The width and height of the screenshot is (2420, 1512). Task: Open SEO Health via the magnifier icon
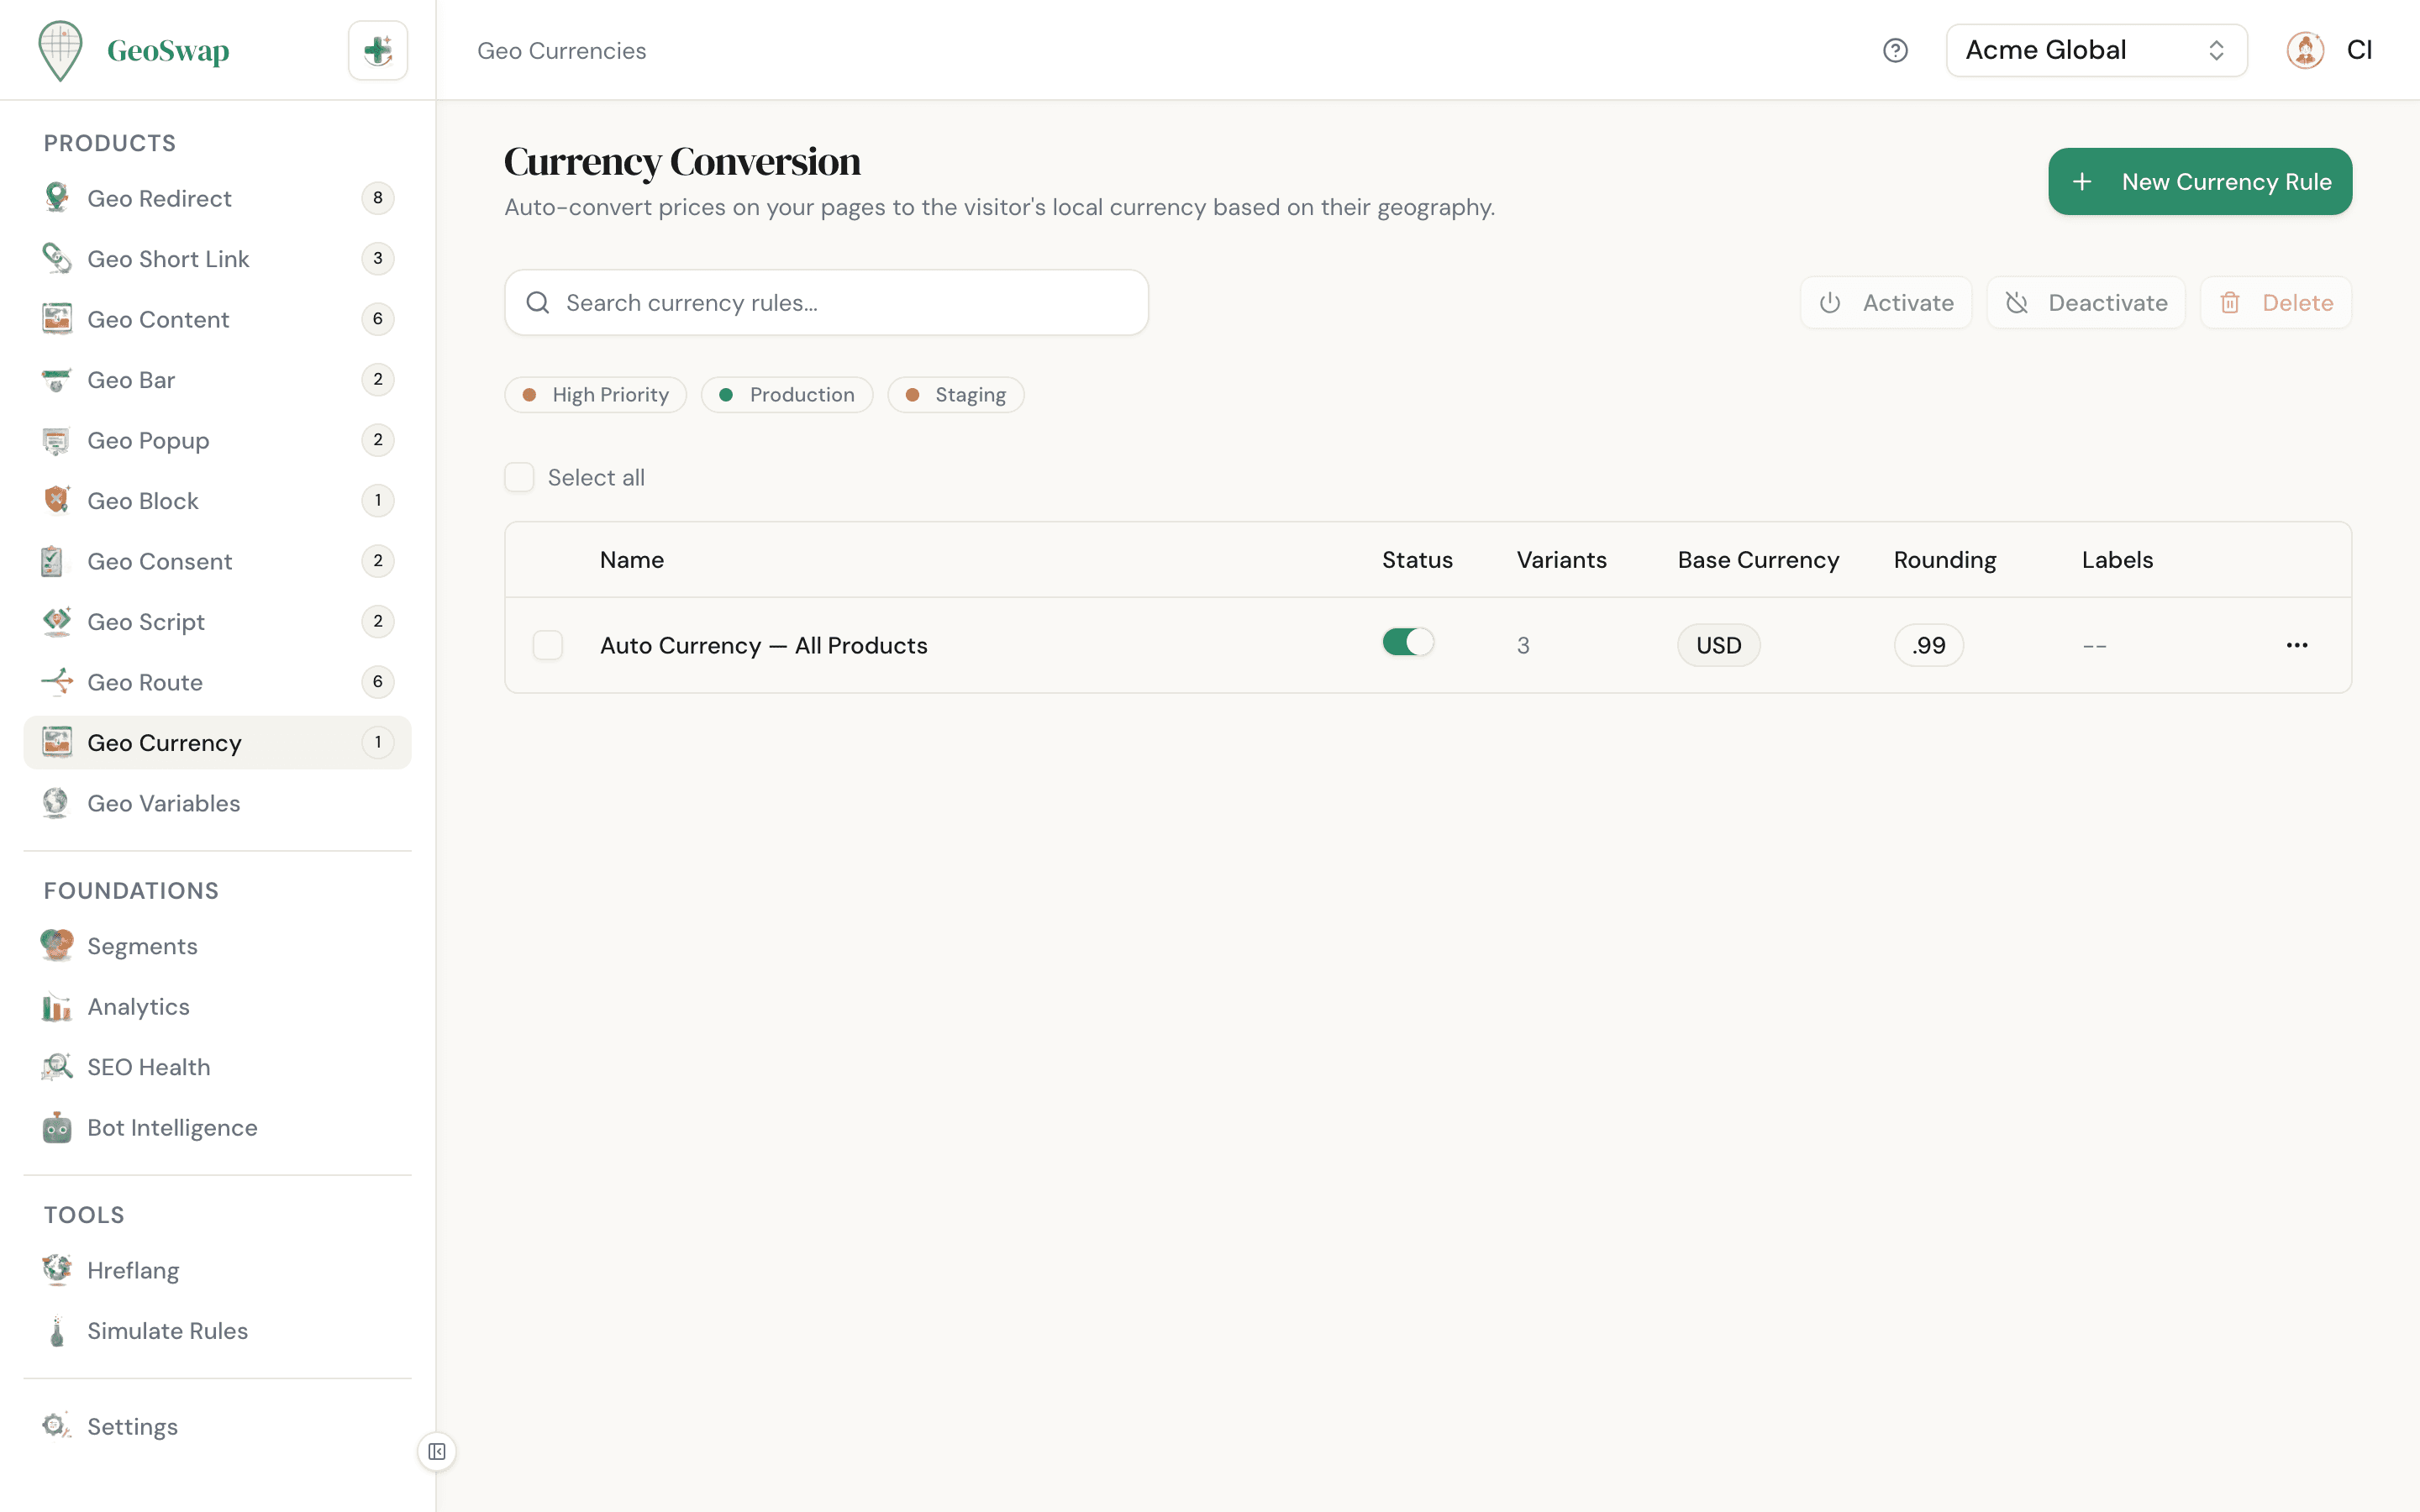coord(57,1066)
